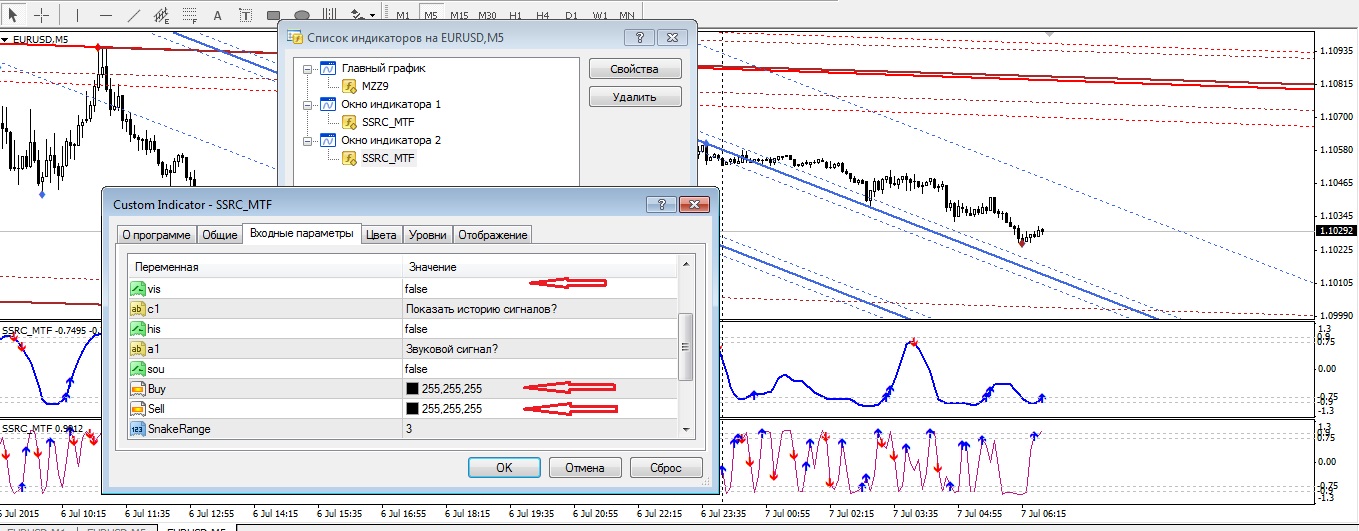Select the trendline drawing tool
The width and height of the screenshot is (1359, 531).
pos(134,15)
